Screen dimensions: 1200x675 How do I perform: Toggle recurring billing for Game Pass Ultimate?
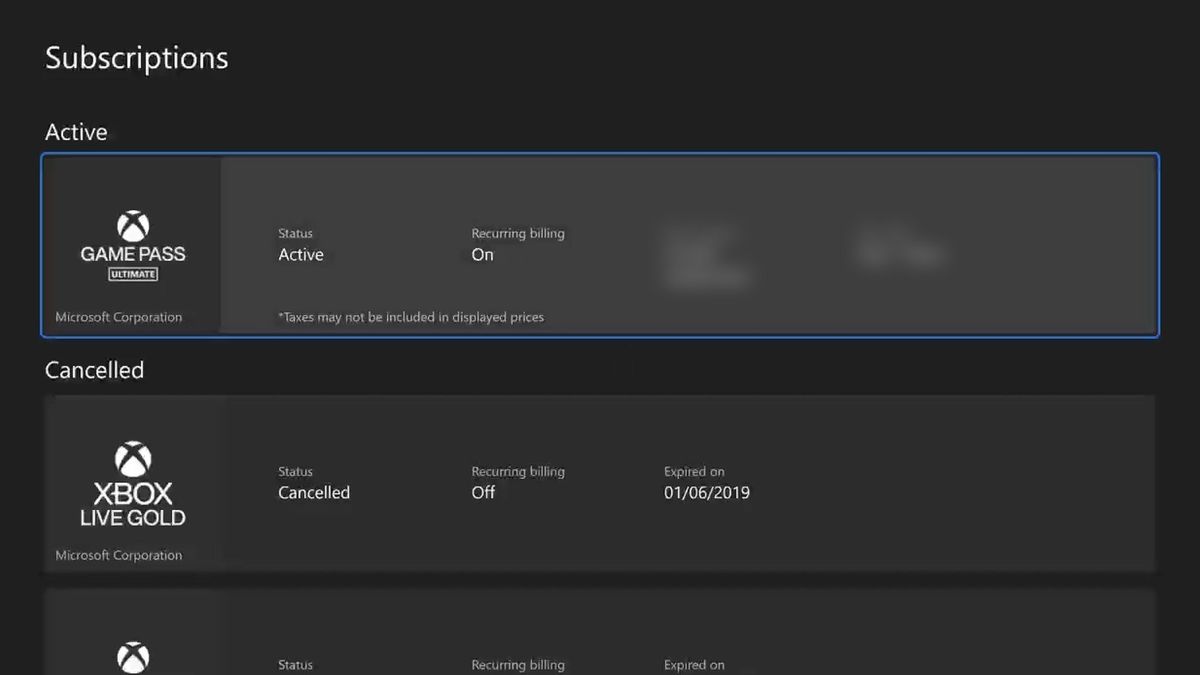pos(482,255)
